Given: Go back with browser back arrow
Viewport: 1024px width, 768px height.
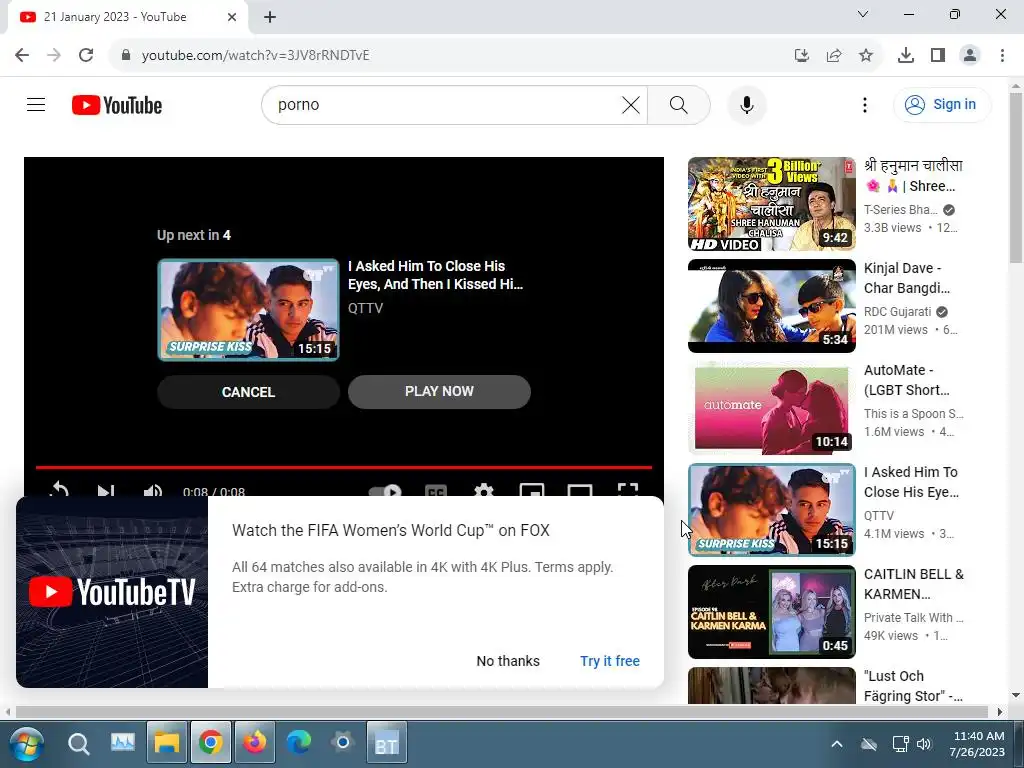Looking at the screenshot, I should coord(22,55).
